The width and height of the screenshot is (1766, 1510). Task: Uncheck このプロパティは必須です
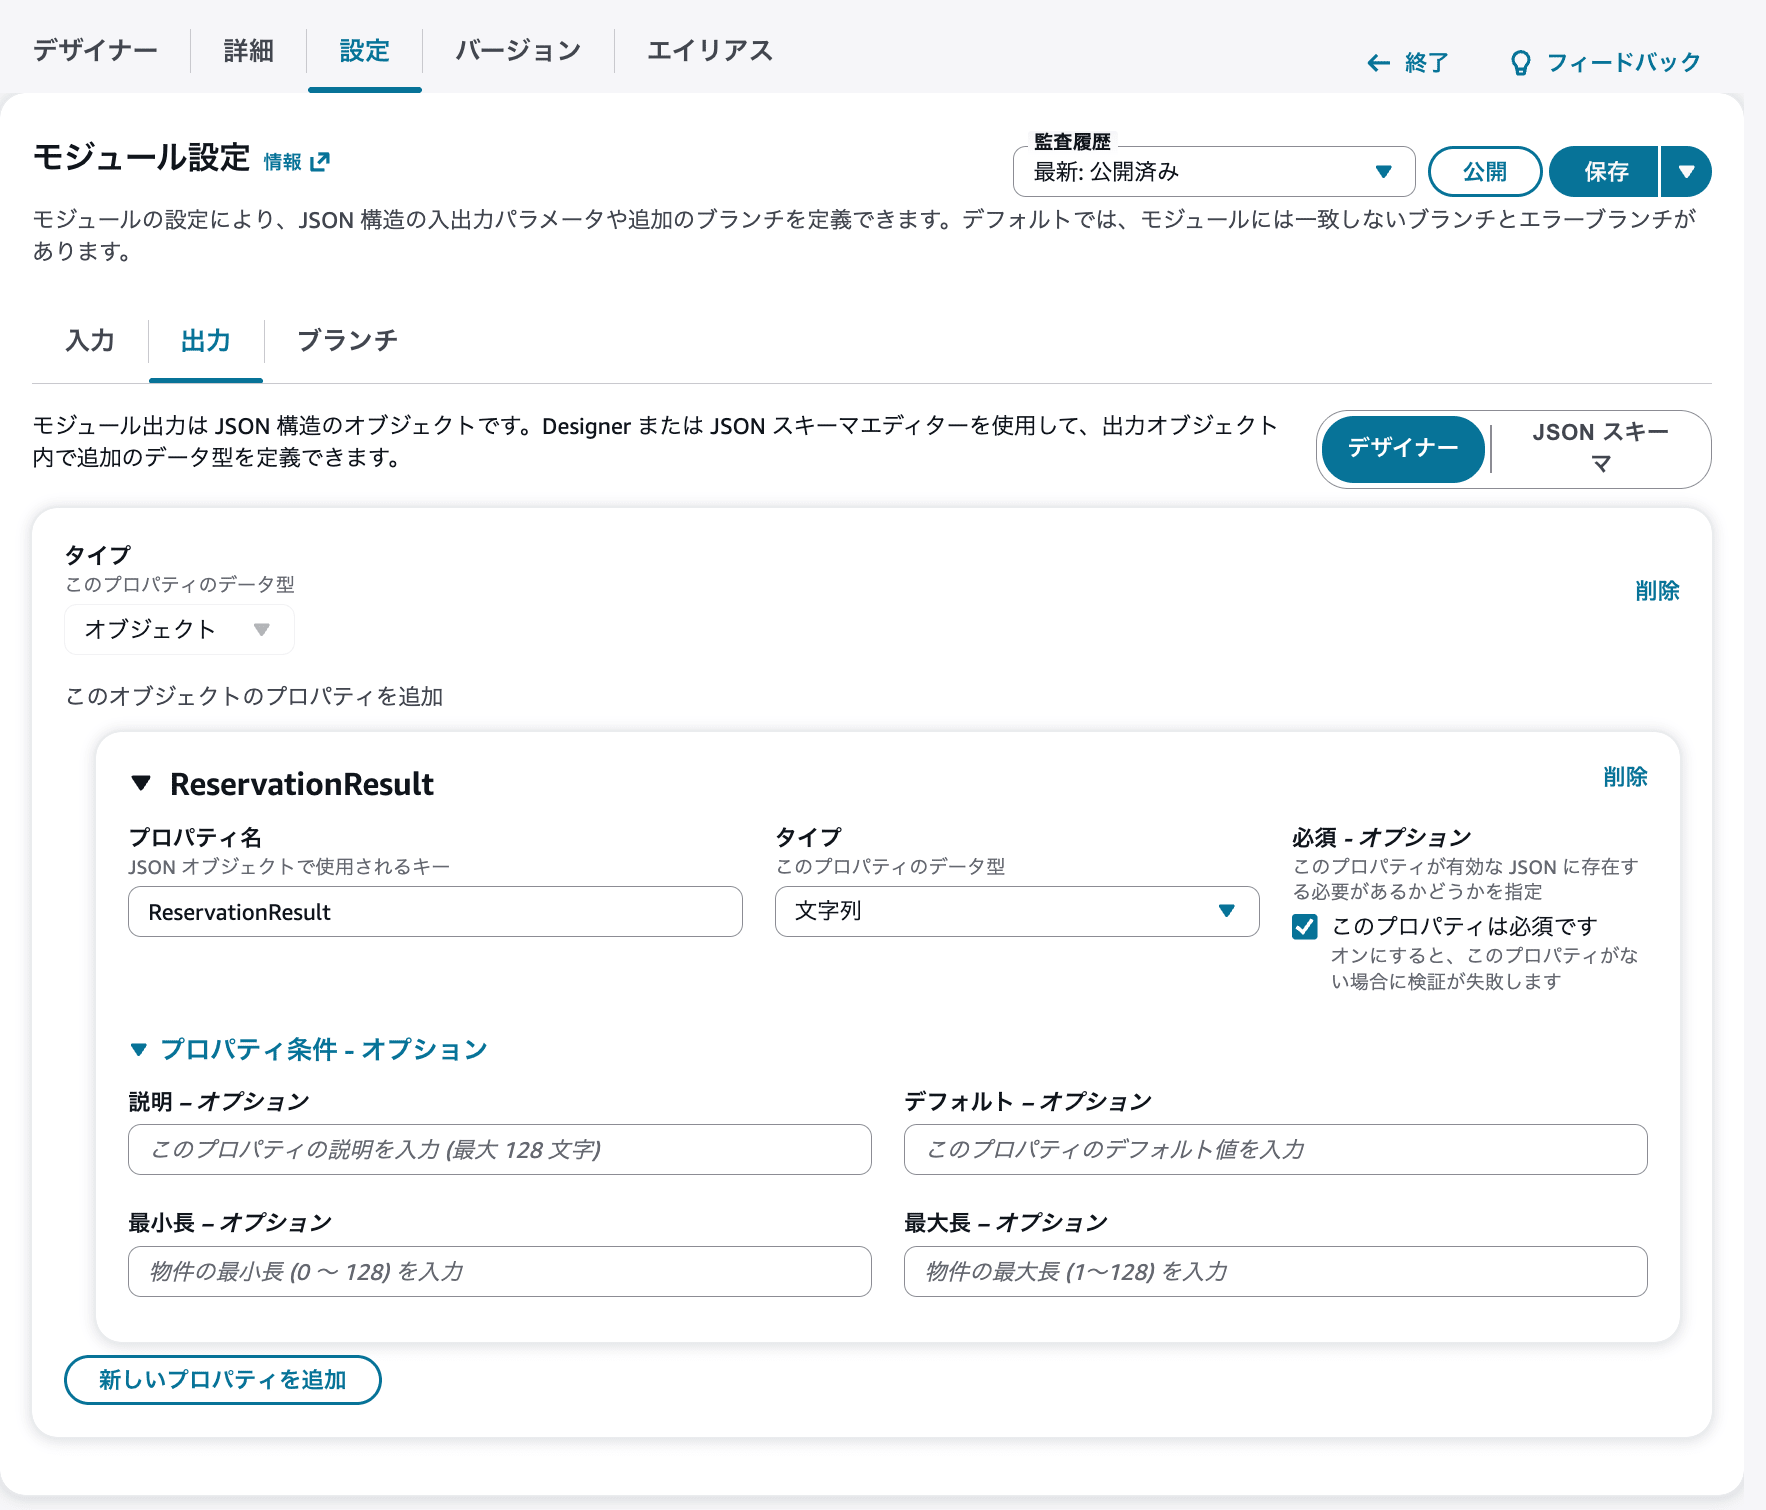tap(1303, 928)
